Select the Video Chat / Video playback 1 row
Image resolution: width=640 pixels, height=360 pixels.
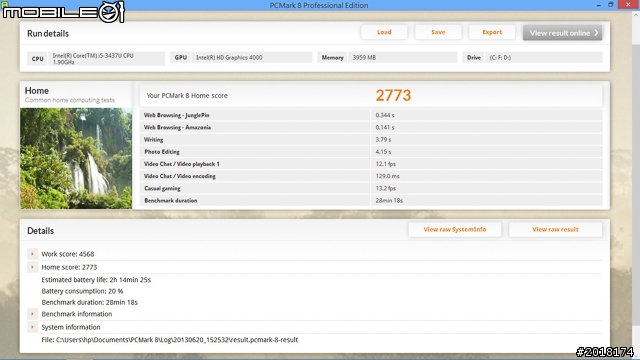(371, 164)
